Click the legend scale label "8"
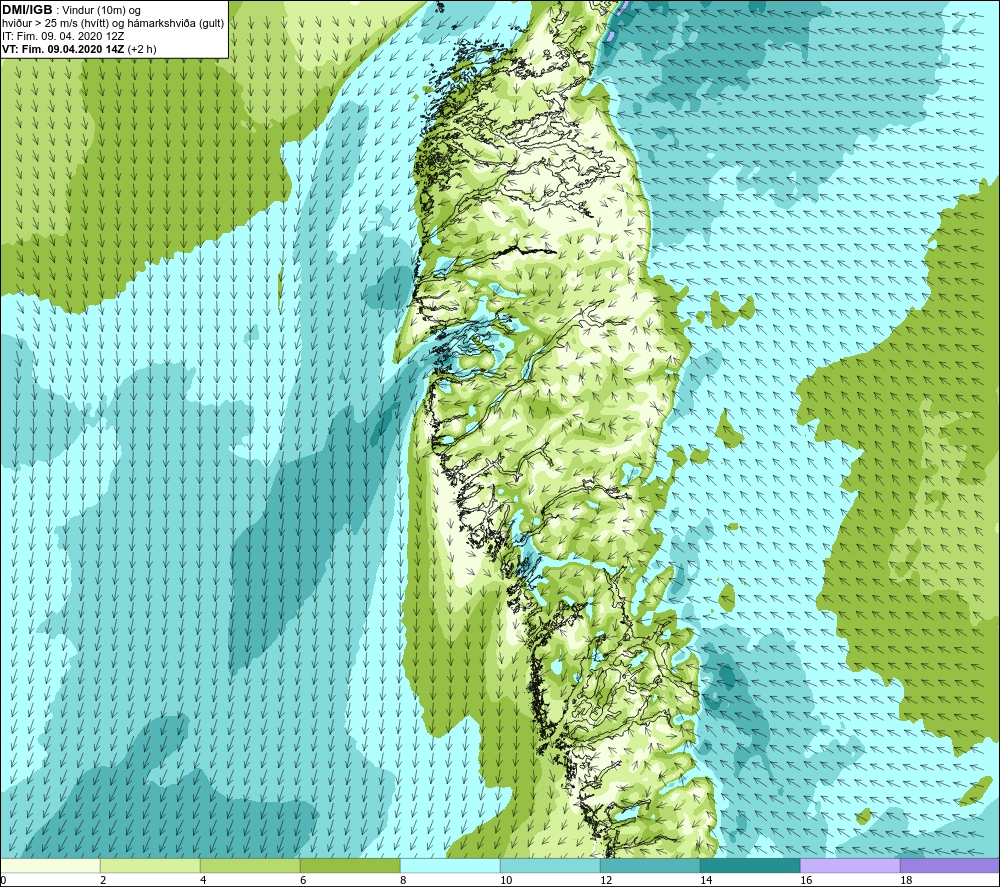The image size is (1000, 887). [403, 880]
